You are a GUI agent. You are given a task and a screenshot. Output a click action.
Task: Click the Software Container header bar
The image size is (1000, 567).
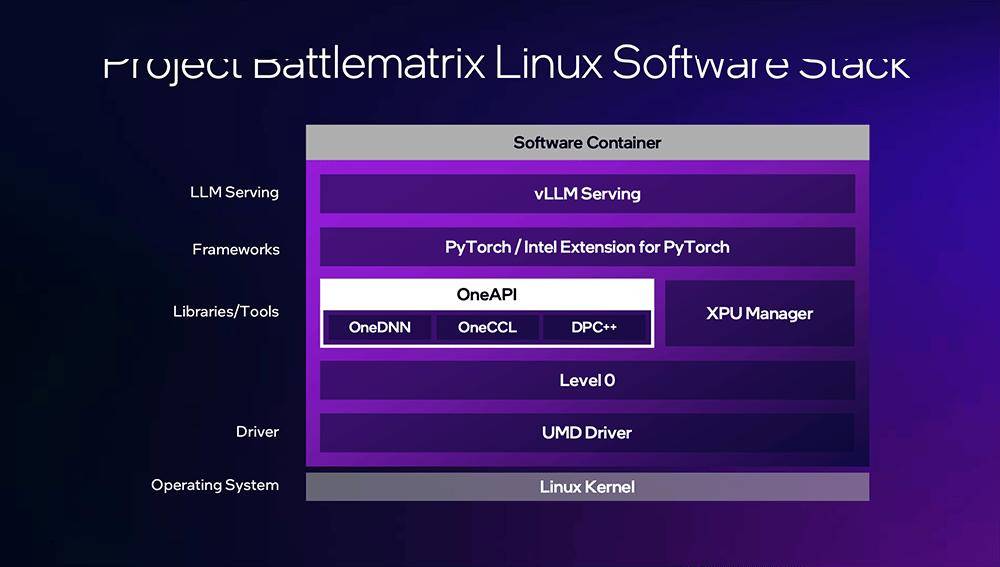[587, 142]
